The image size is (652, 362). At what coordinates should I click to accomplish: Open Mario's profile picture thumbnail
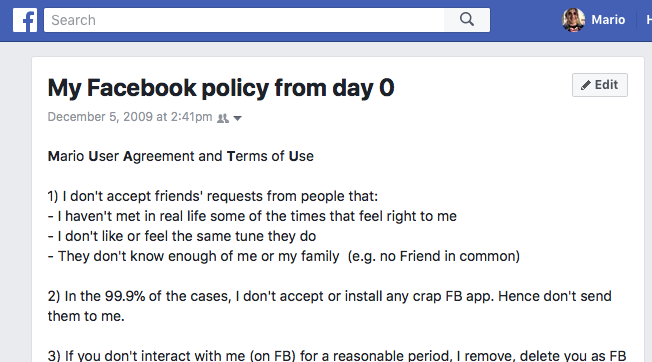573,20
